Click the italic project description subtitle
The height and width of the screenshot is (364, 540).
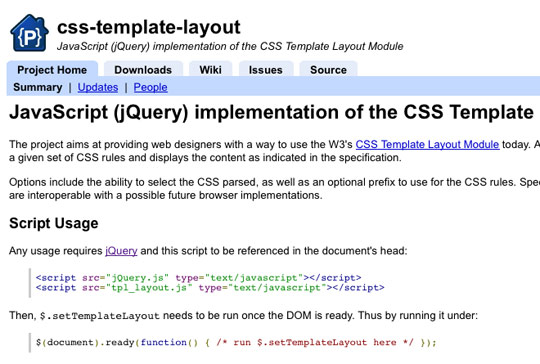pyautogui.click(x=230, y=46)
